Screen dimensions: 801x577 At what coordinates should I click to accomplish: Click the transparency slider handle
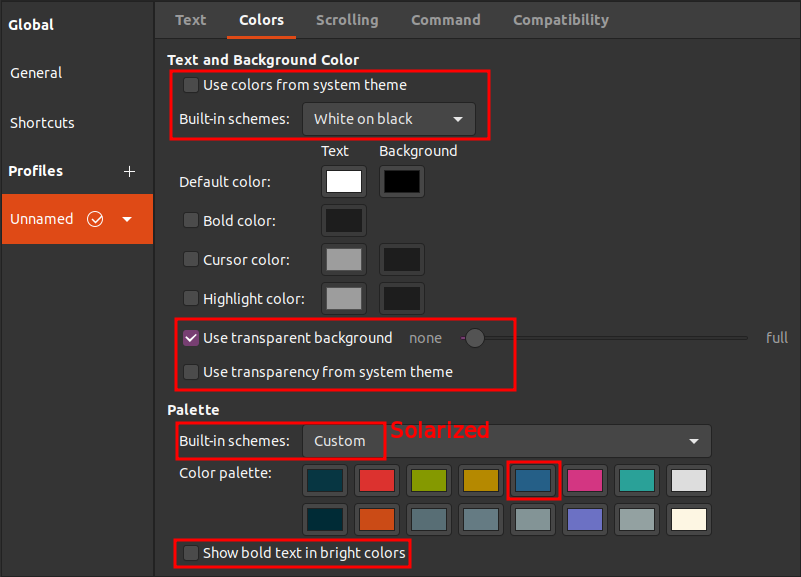point(475,338)
